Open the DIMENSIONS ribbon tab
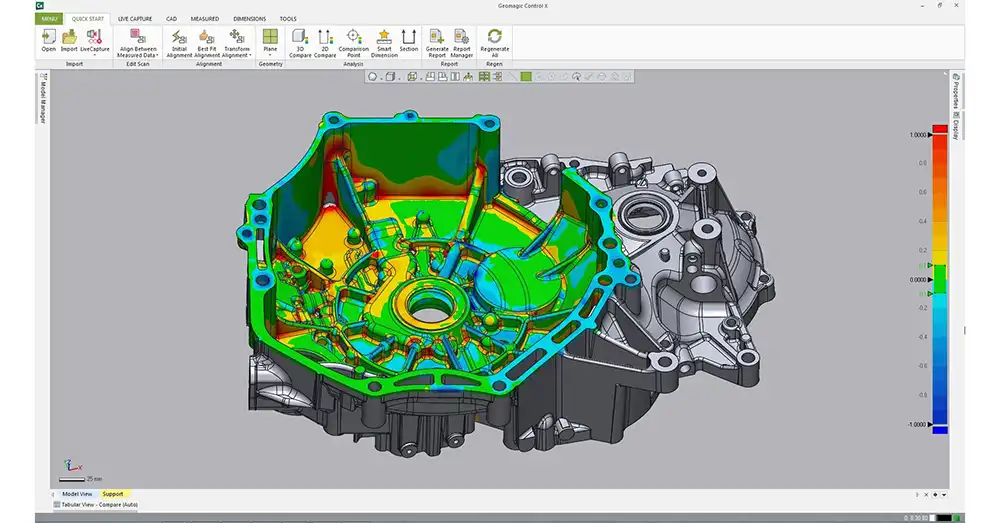The width and height of the screenshot is (1000, 523). point(249,19)
